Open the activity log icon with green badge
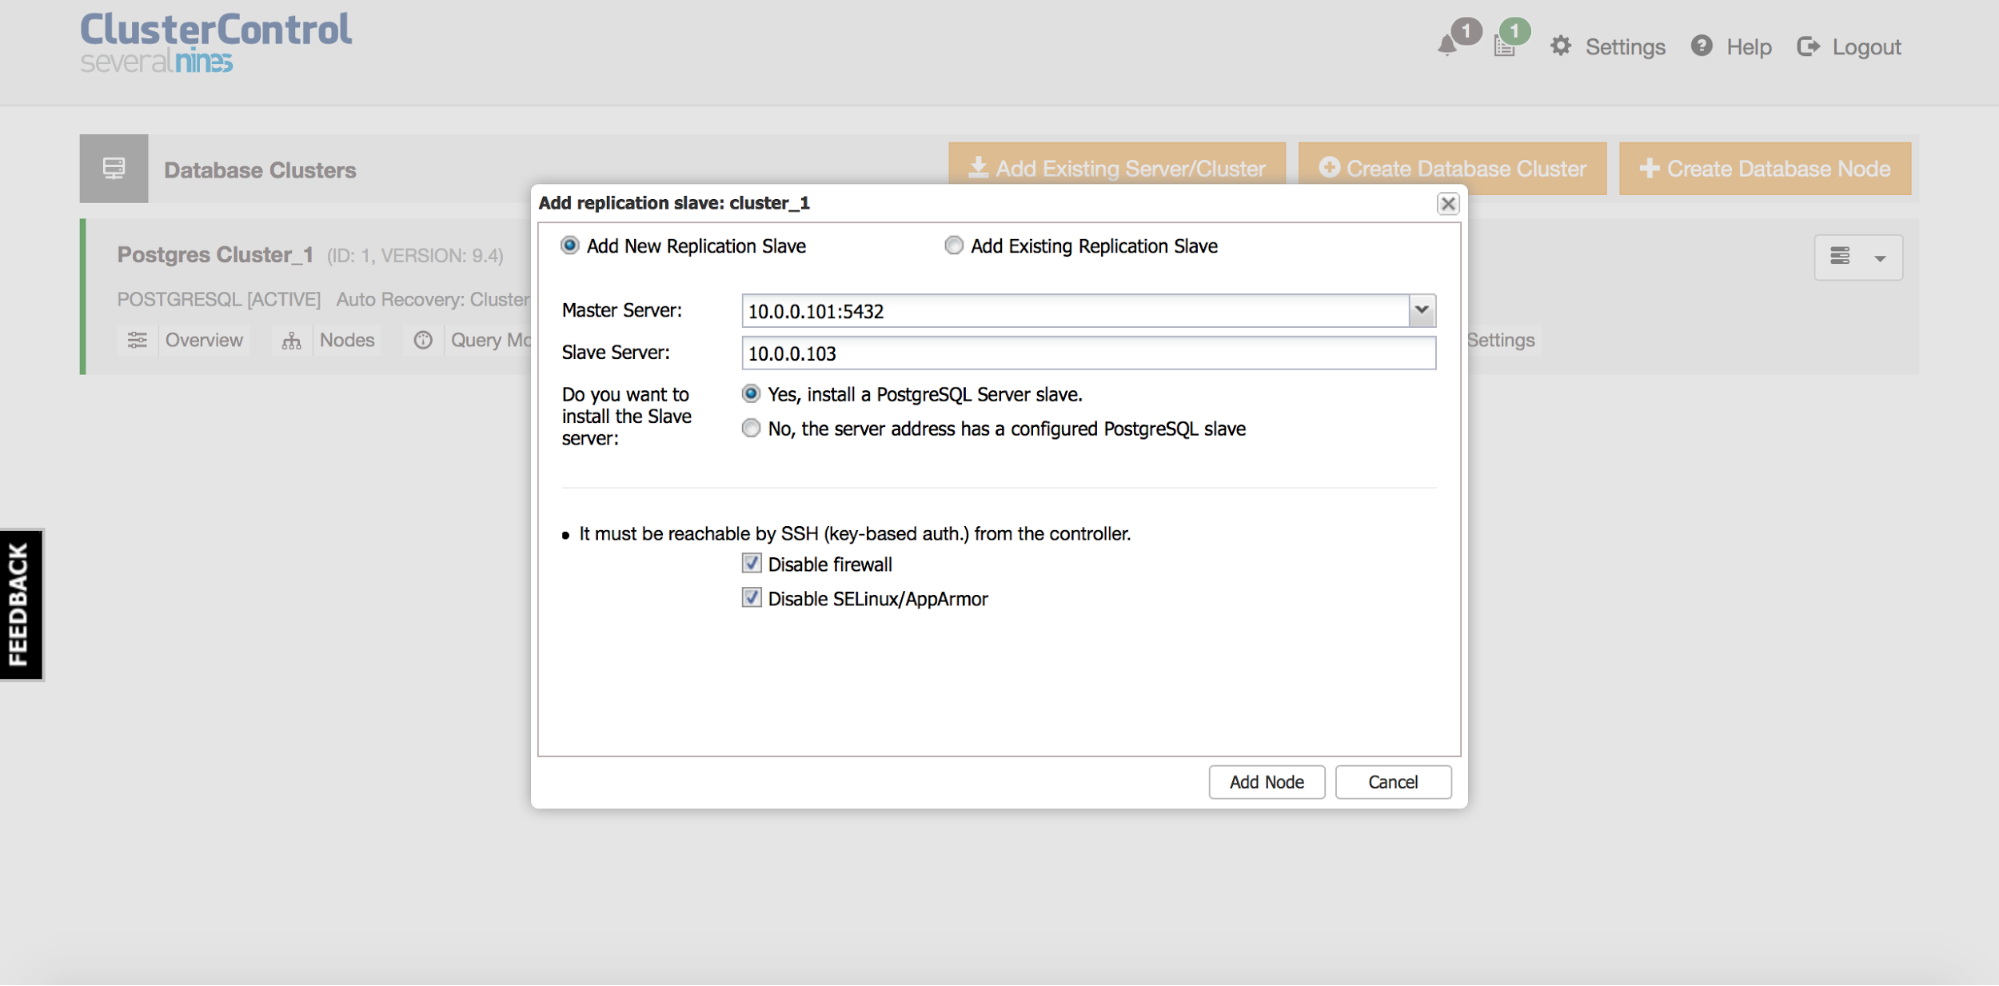Screen dimensions: 1999x986 coord(1504,46)
